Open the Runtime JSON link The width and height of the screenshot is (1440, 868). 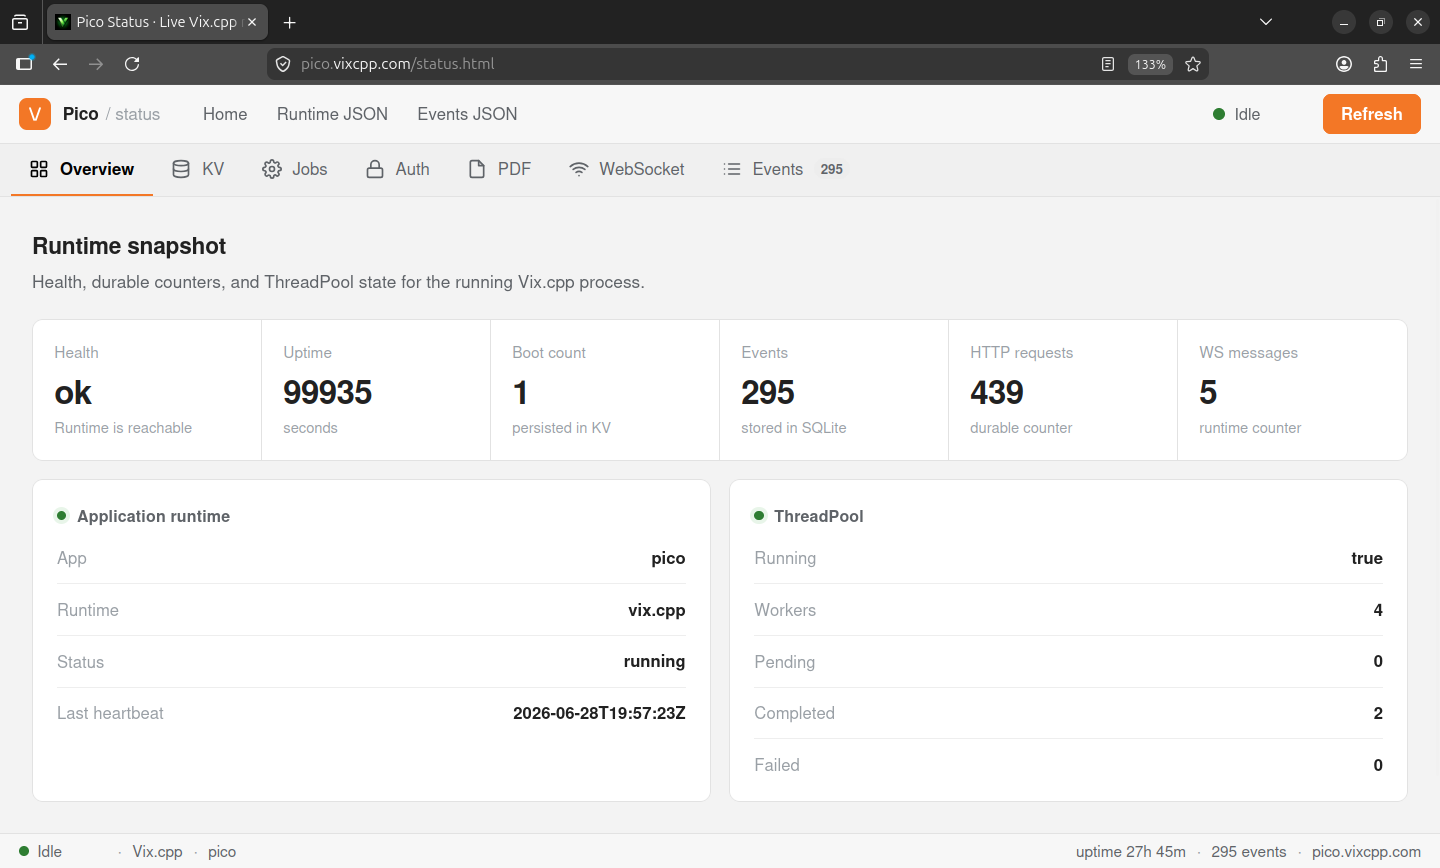[332, 114]
